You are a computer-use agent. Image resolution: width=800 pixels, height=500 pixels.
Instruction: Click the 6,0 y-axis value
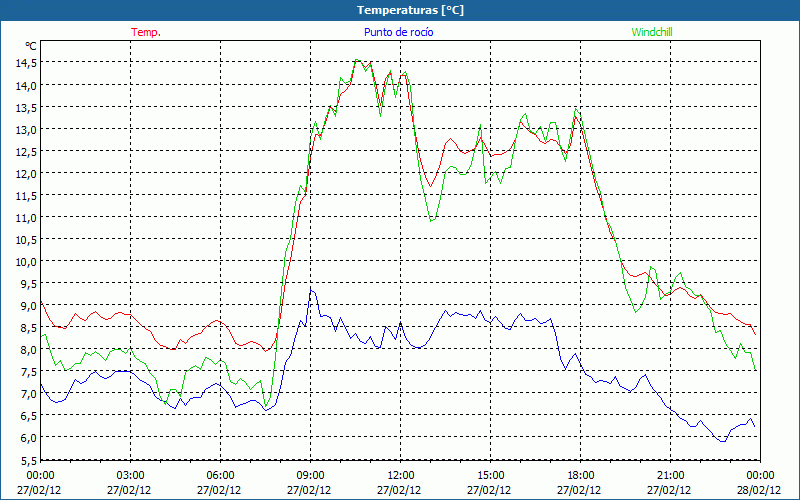click(29, 437)
